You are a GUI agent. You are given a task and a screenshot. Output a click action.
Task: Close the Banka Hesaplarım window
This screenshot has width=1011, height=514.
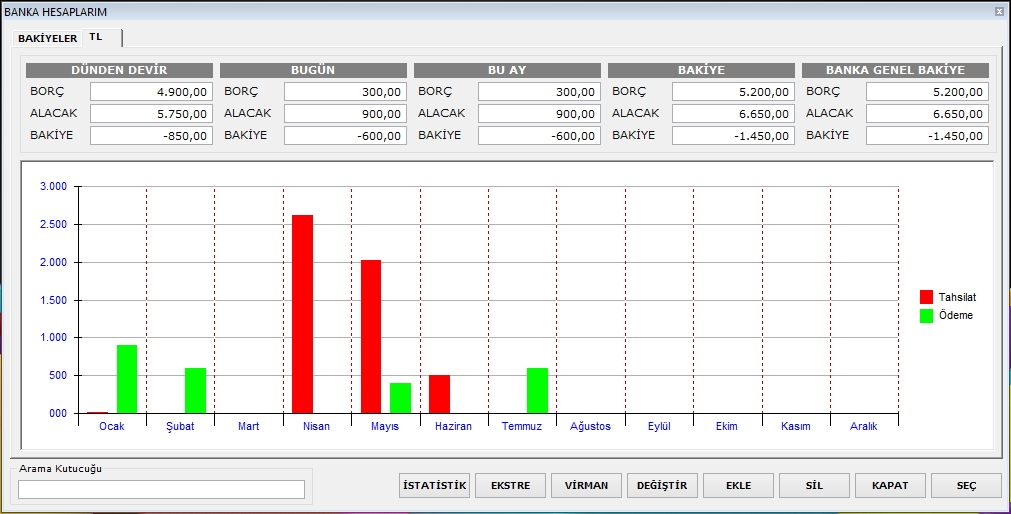[999, 12]
